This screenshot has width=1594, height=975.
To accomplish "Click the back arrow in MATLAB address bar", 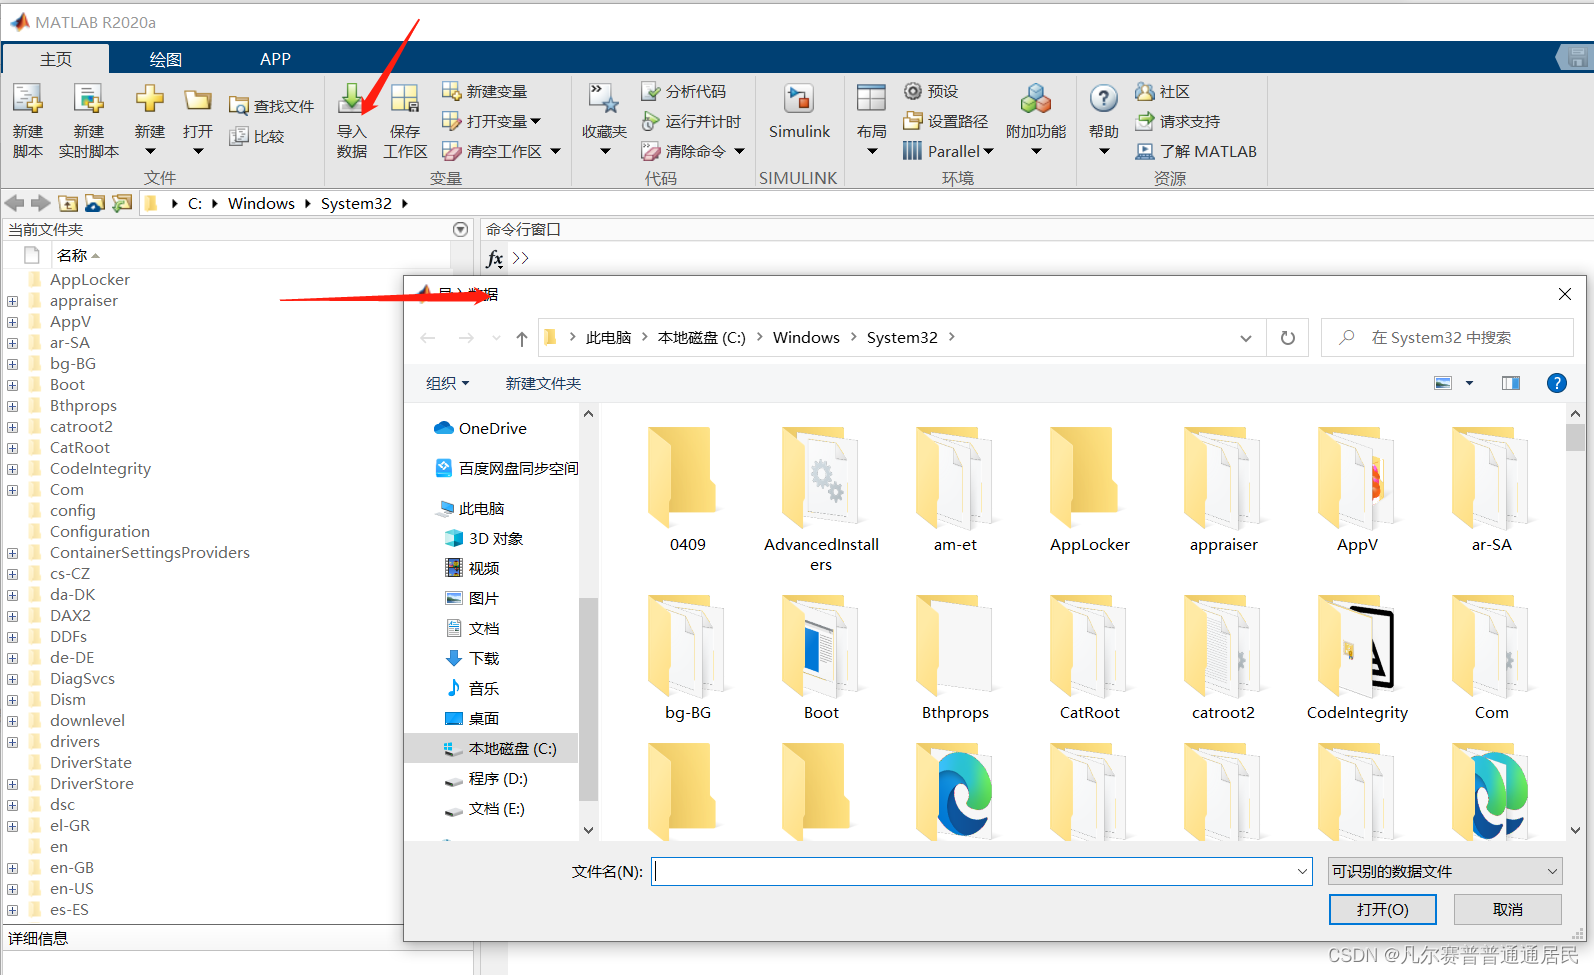I will tap(15, 203).
